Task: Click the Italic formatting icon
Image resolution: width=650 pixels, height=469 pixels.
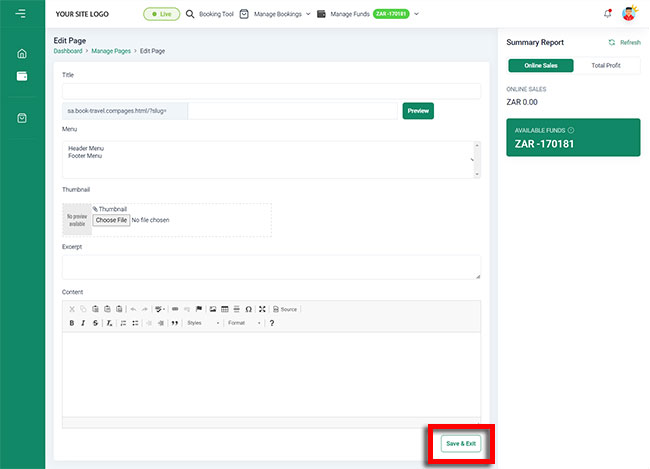Action: click(83, 323)
